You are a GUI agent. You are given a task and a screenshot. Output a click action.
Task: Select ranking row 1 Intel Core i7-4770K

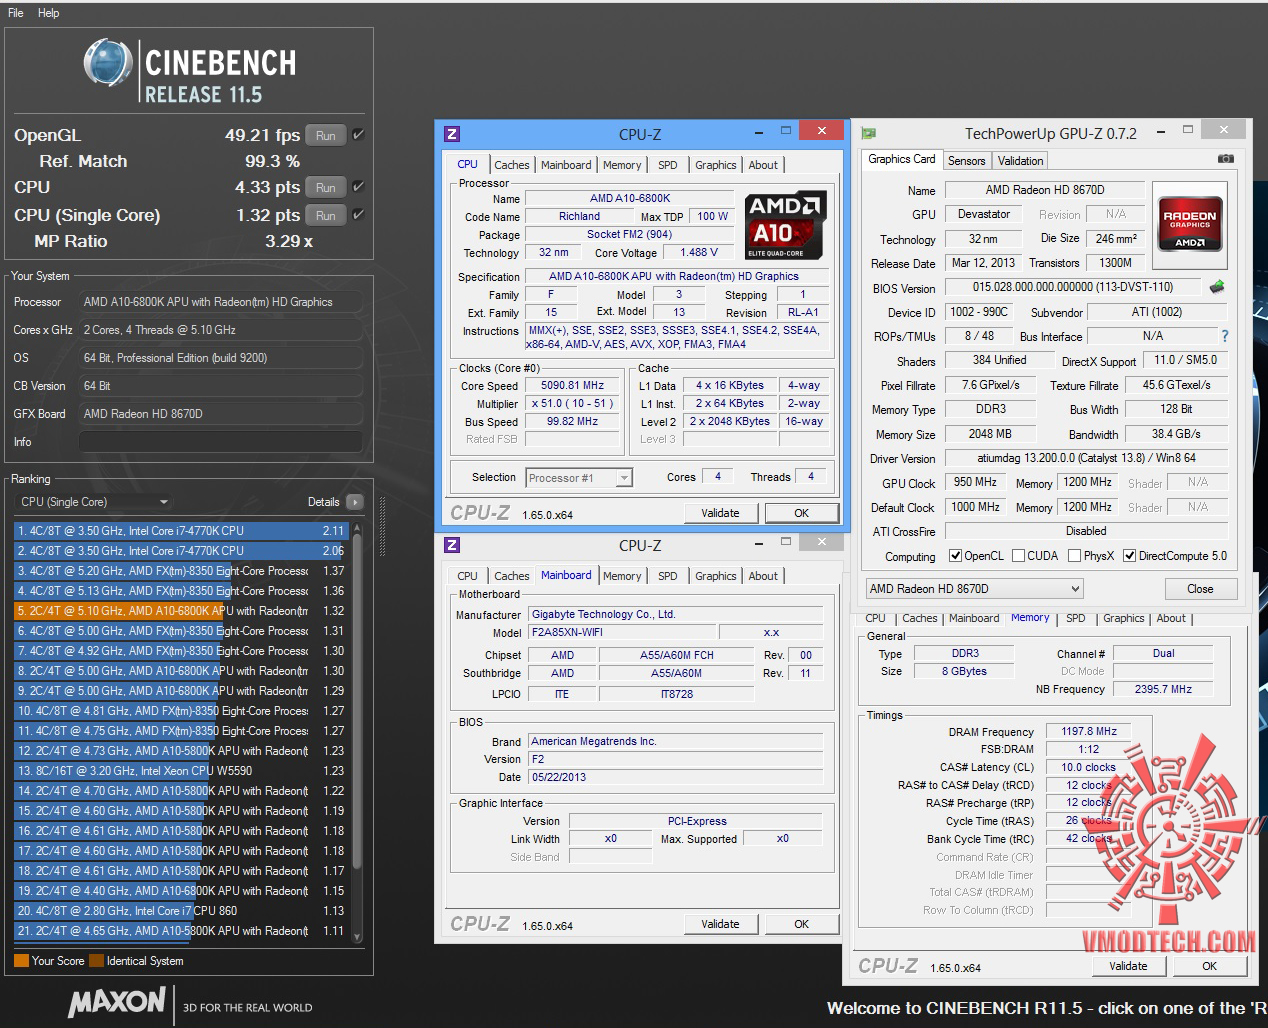pos(181,531)
